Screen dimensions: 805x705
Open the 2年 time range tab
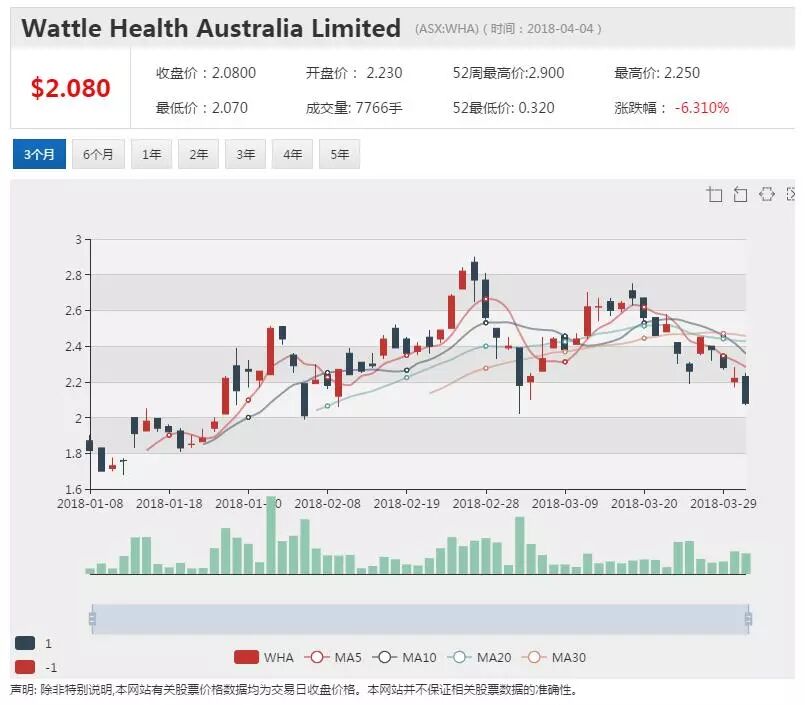coord(198,154)
